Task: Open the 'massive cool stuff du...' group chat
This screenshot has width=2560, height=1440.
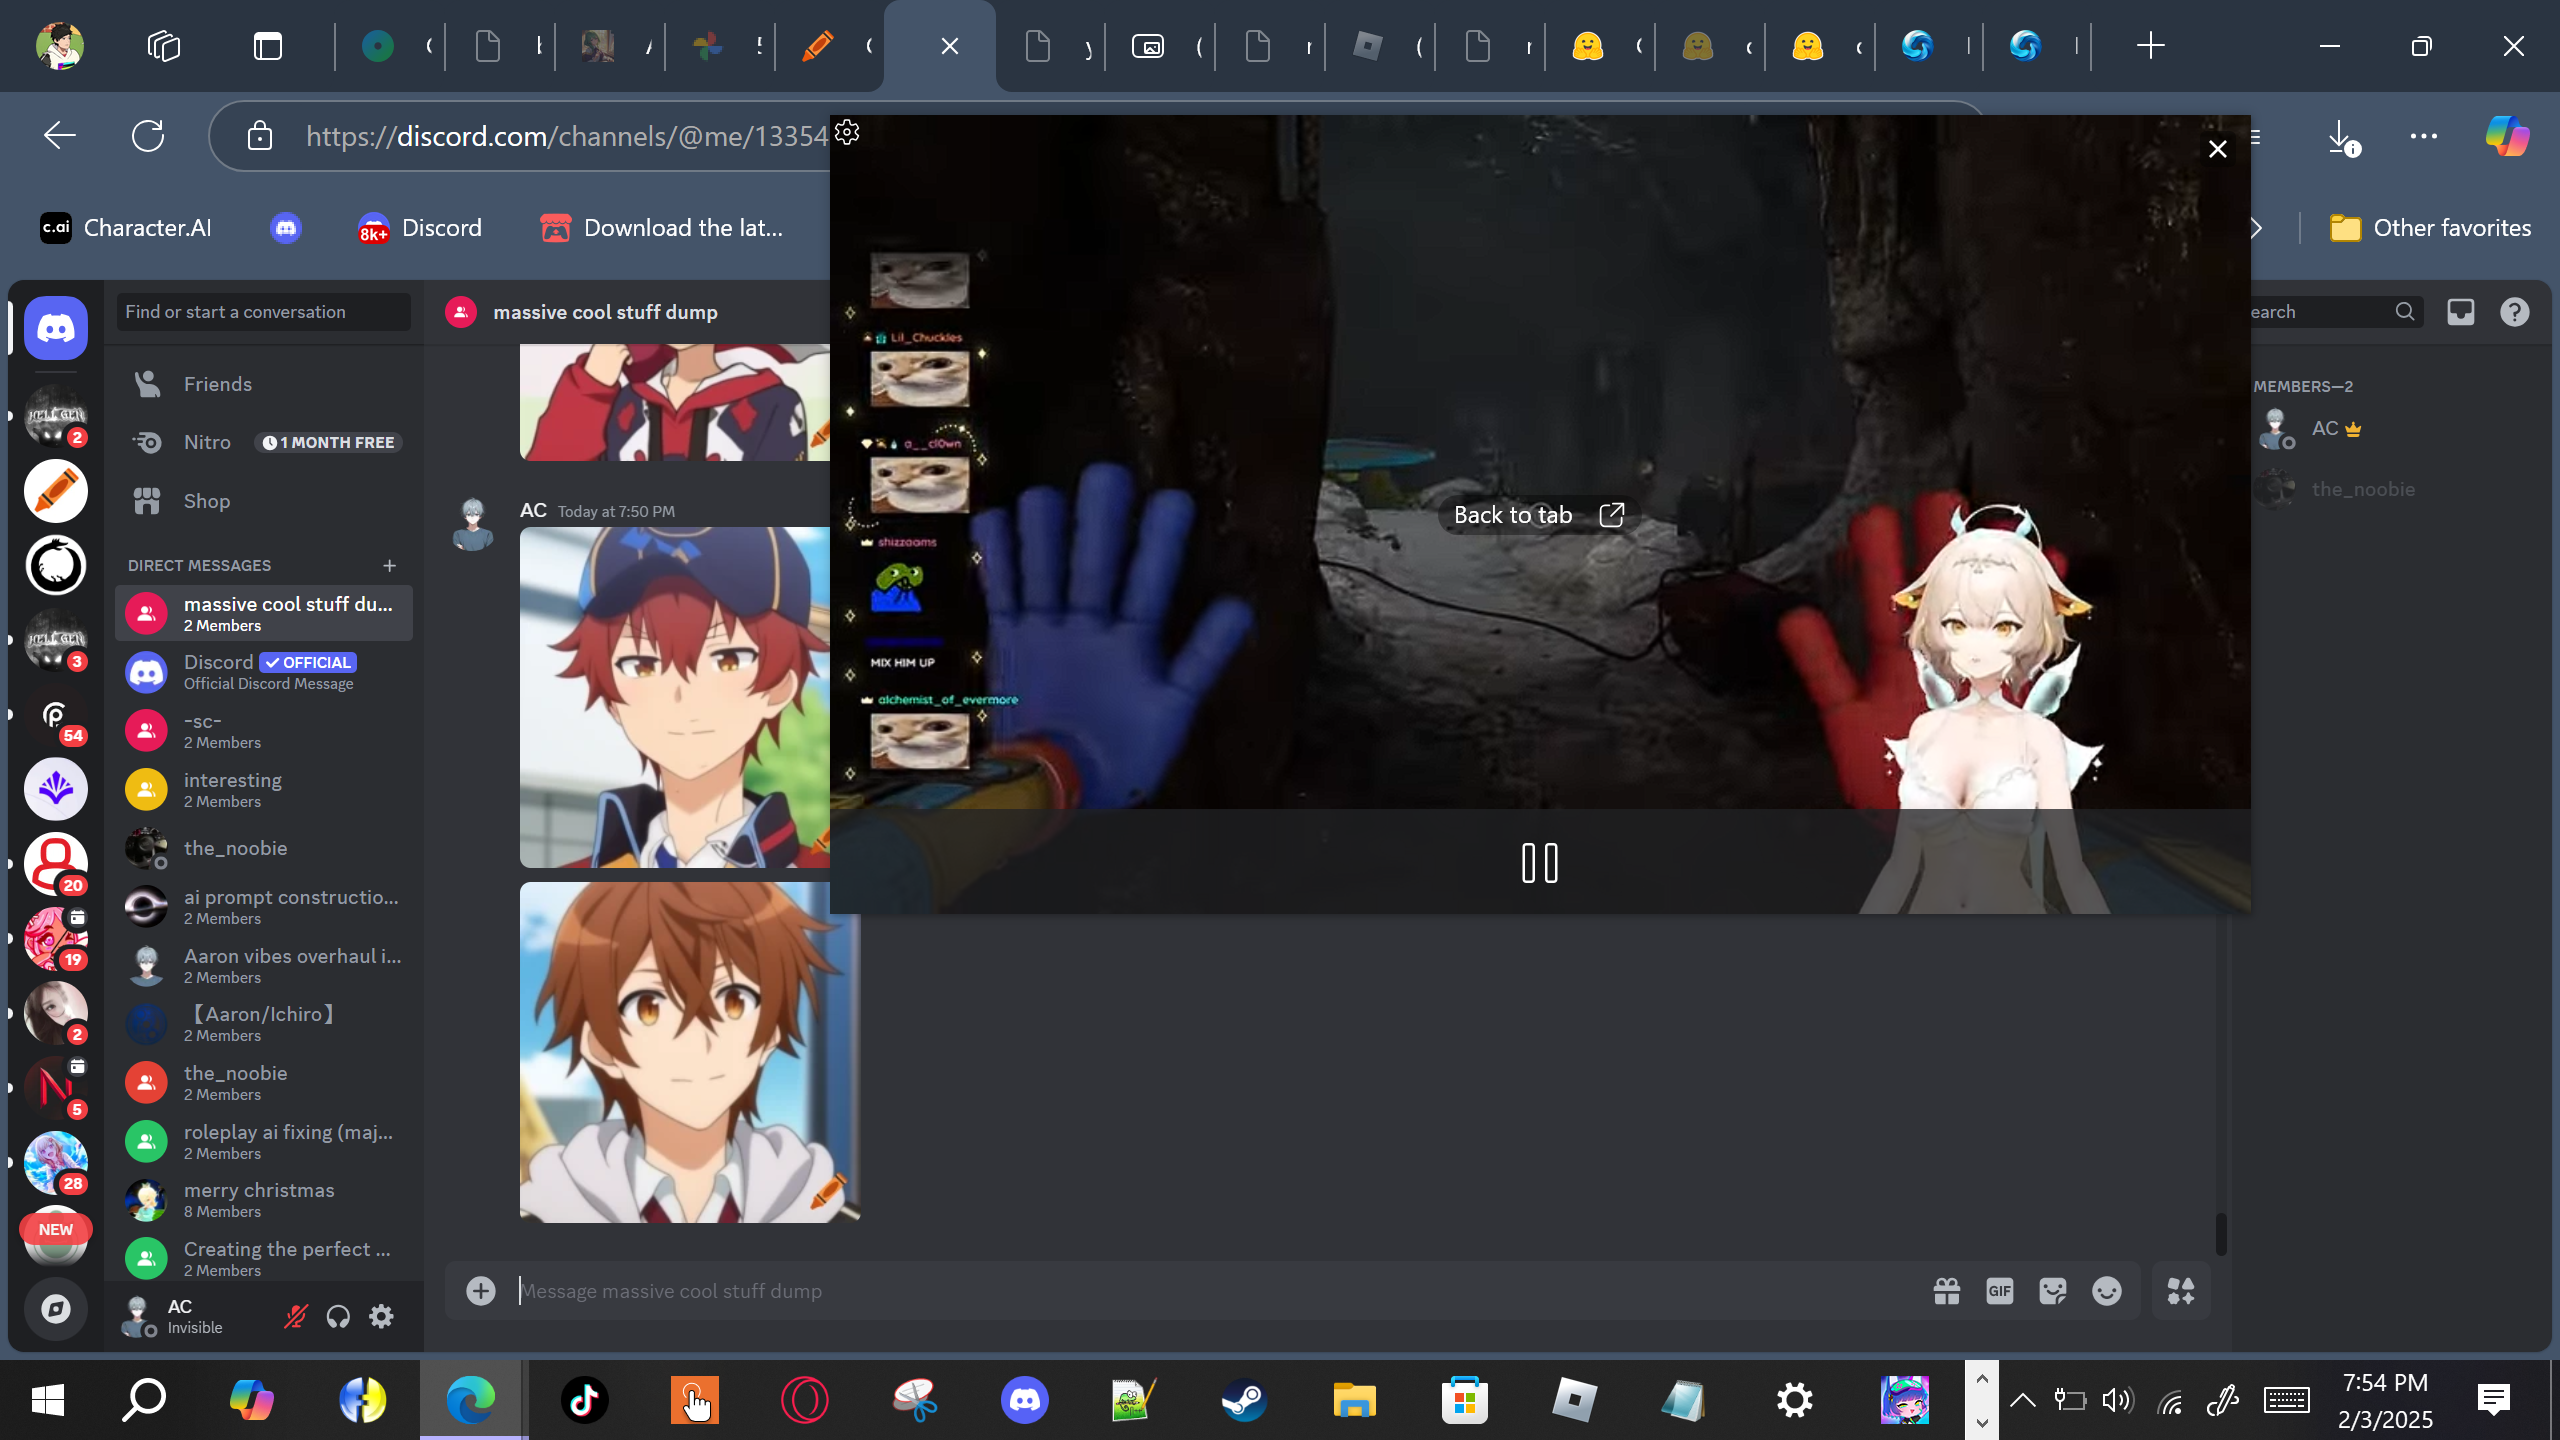Action: pos(264,613)
